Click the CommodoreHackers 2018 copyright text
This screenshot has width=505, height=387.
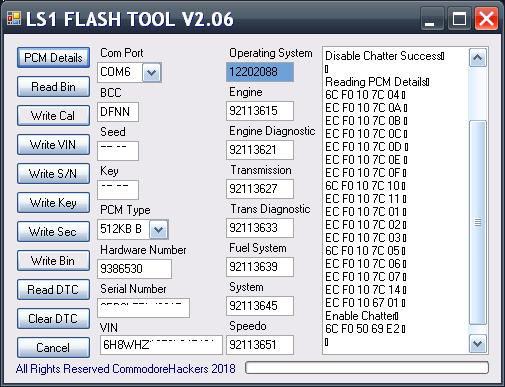click(x=126, y=369)
